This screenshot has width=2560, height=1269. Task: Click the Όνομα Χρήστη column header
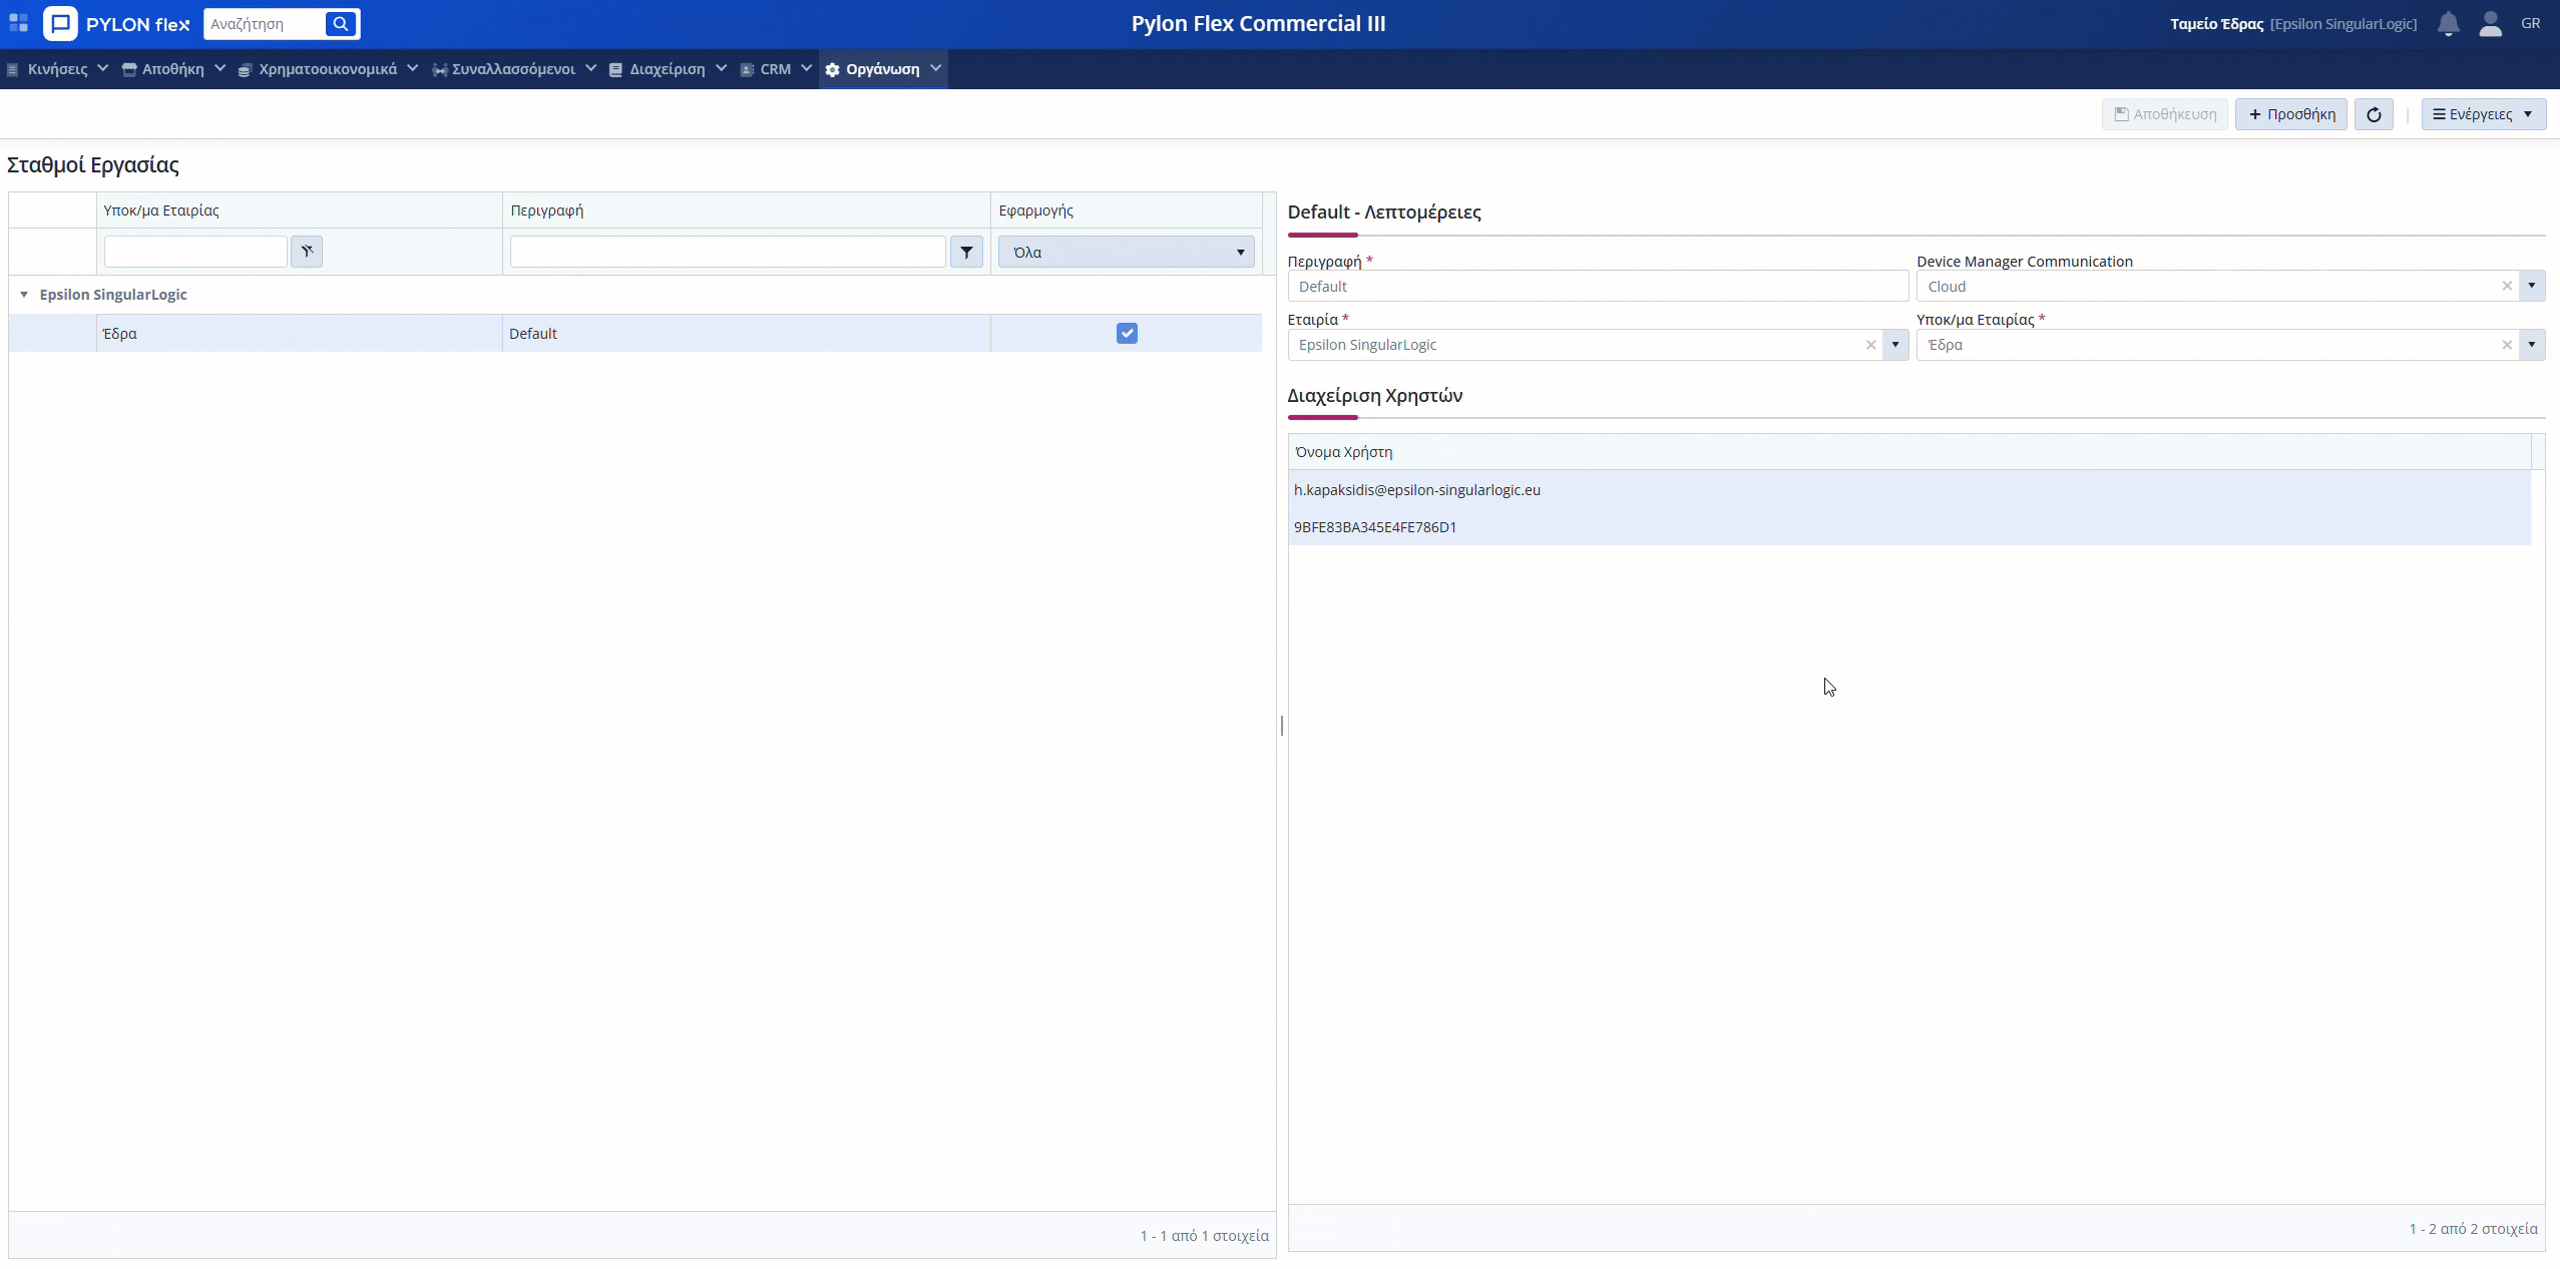[x=1909, y=452]
